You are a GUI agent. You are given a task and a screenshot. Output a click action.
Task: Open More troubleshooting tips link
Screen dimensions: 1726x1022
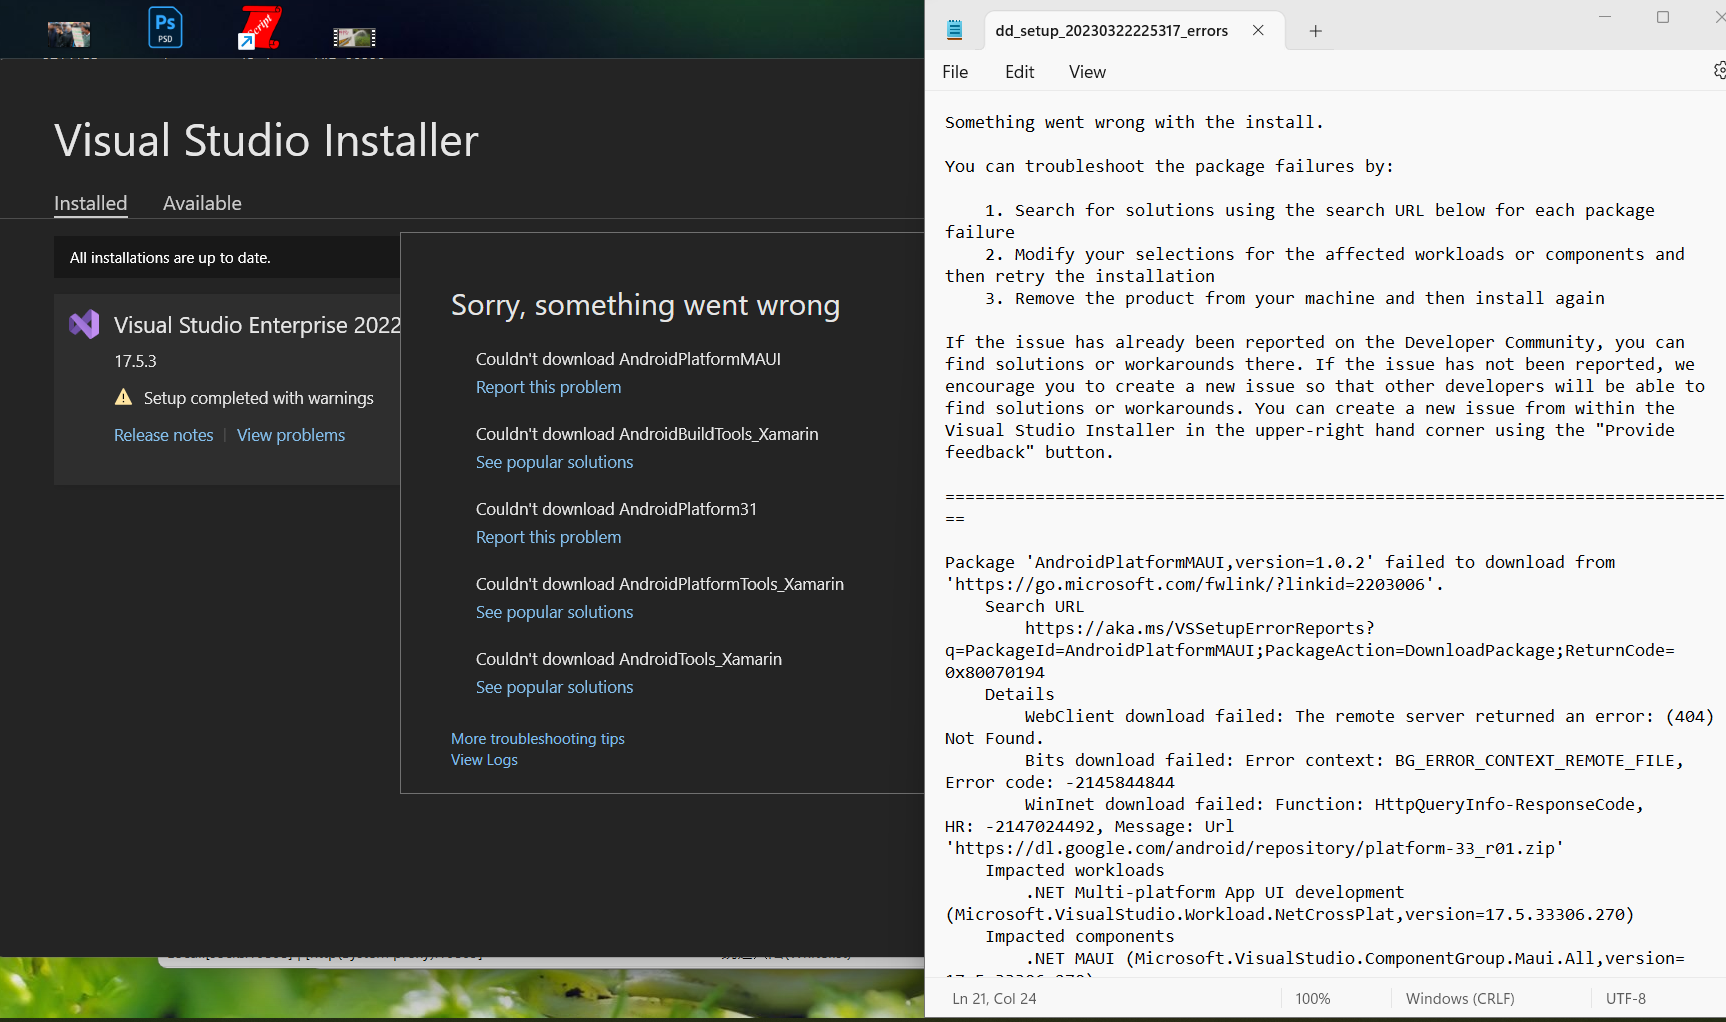[537, 738]
